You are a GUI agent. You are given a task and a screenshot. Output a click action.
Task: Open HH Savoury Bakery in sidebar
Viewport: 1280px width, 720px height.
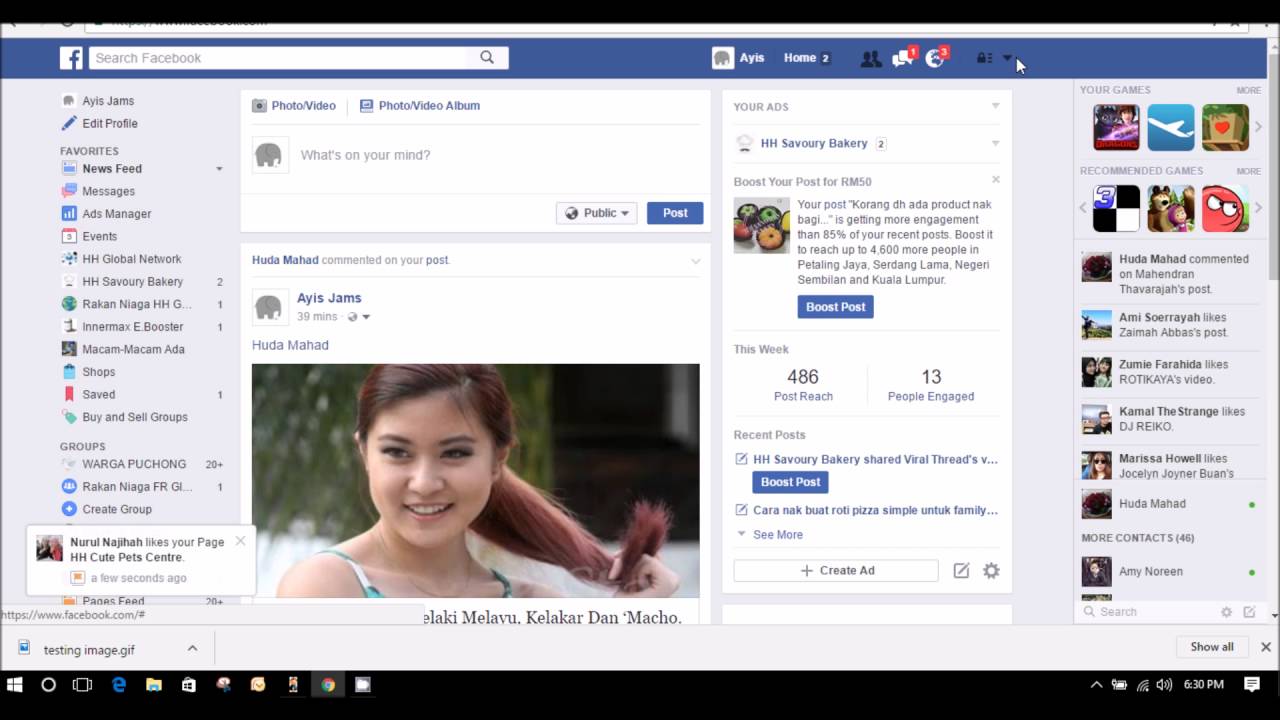coord(133,282)
